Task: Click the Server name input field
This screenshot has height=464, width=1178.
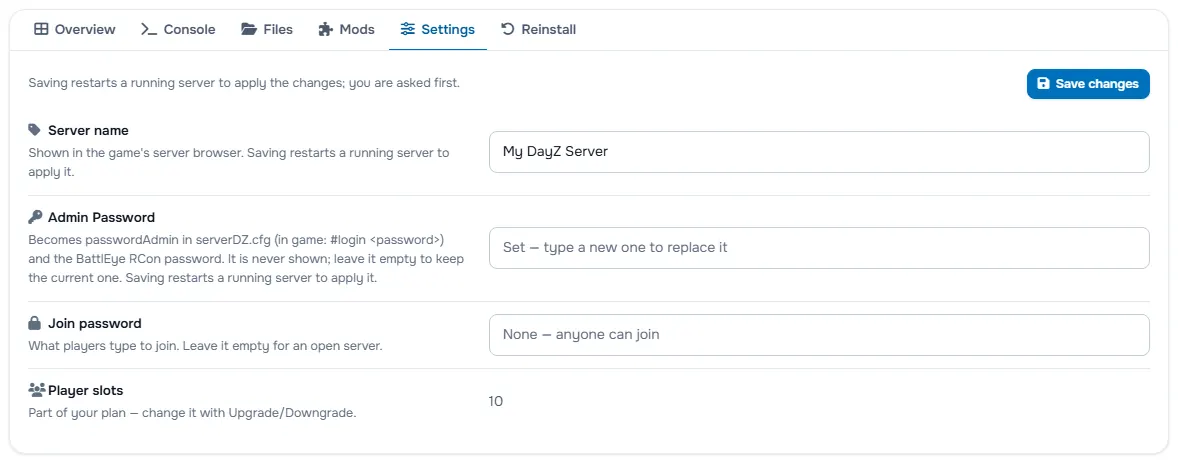Action: (x=819, y=152)
